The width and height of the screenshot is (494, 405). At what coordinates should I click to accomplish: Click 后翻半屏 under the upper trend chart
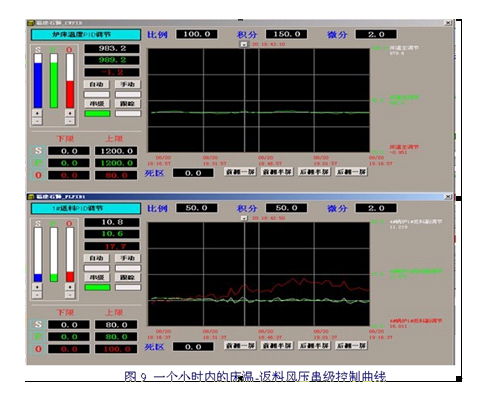[x=314, y=172]
